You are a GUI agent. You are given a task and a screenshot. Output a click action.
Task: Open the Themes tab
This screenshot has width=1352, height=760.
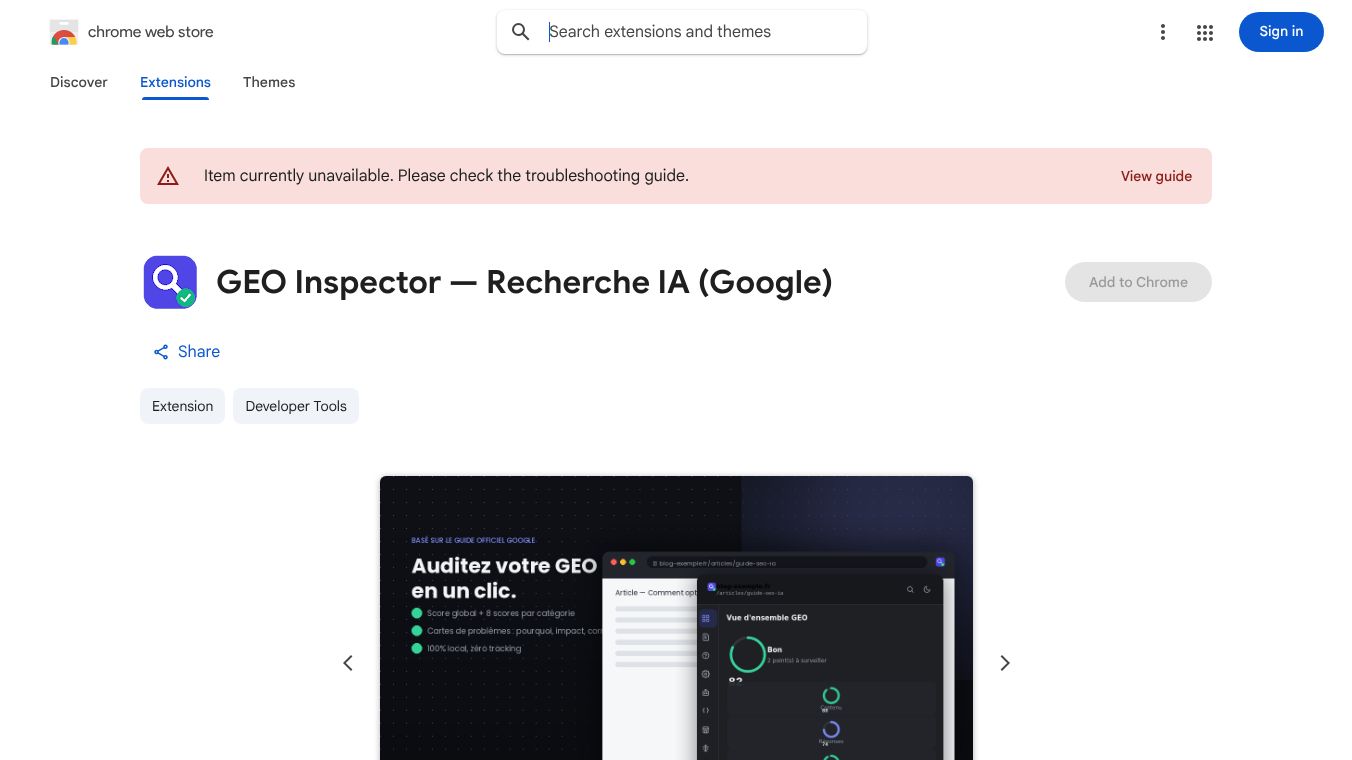(269, 82)
